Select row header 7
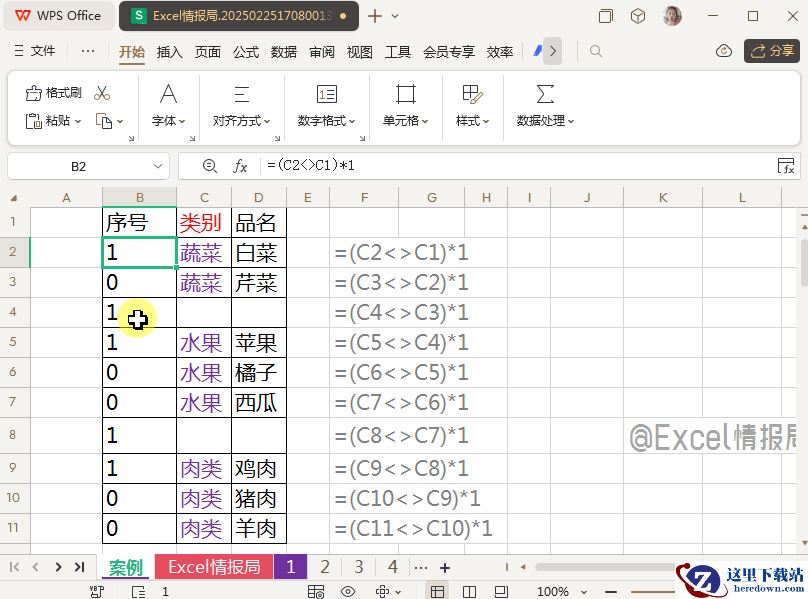The height and width of the screenshot is (599, 808). click(13, 403)
